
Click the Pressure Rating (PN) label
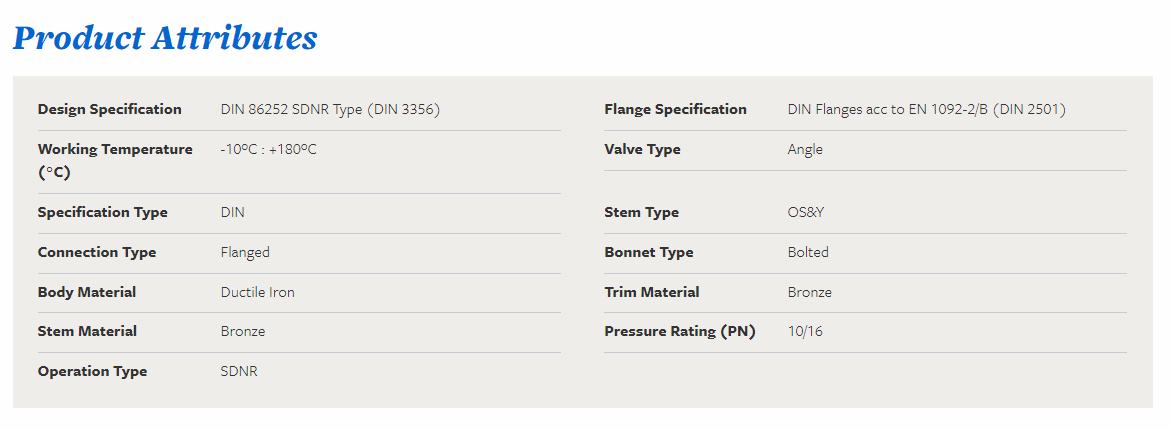point(680,331)
